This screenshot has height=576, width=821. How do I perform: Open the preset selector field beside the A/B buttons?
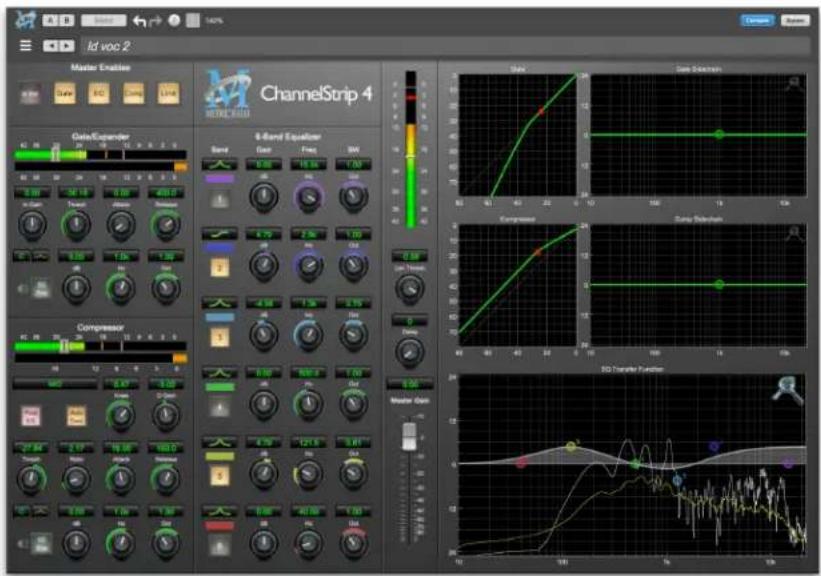[104, 20]
